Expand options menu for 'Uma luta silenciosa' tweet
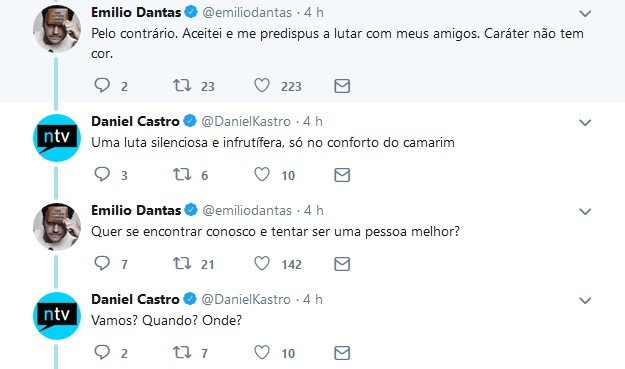625x369 pixels. [x=585, y=122]
